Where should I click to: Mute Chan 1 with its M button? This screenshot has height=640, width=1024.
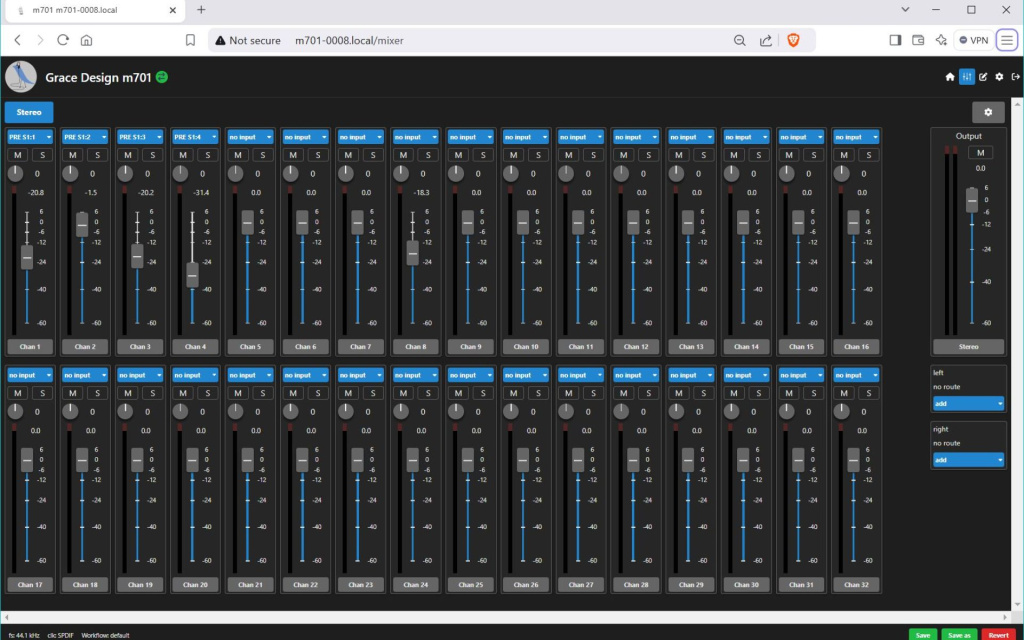click(16, 154)
